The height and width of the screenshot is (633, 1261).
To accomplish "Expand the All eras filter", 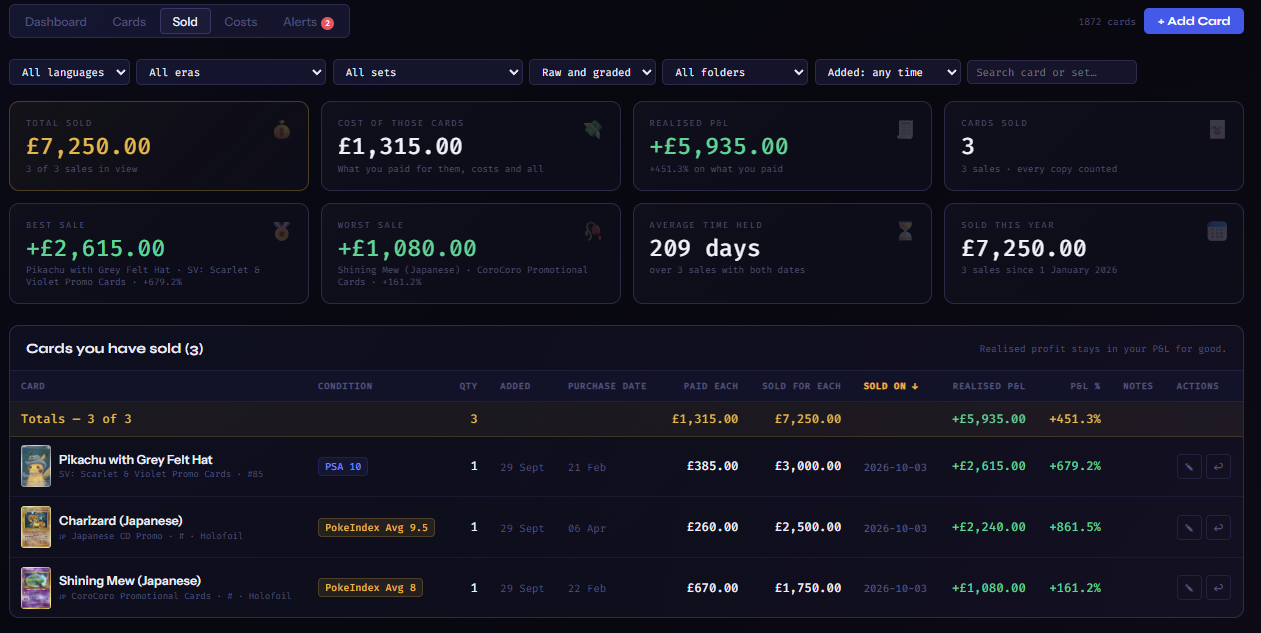I will 231,72.
